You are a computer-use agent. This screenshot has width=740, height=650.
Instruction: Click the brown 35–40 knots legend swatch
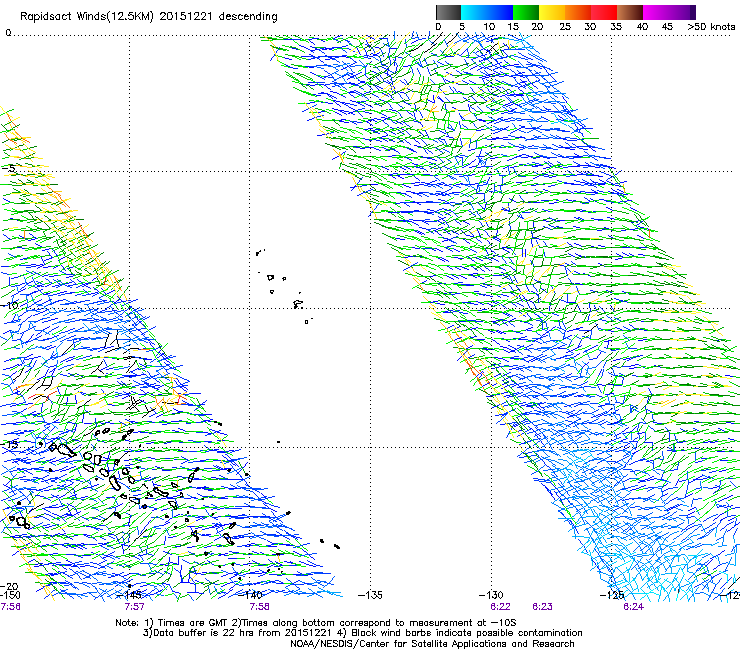coord(630,12)
